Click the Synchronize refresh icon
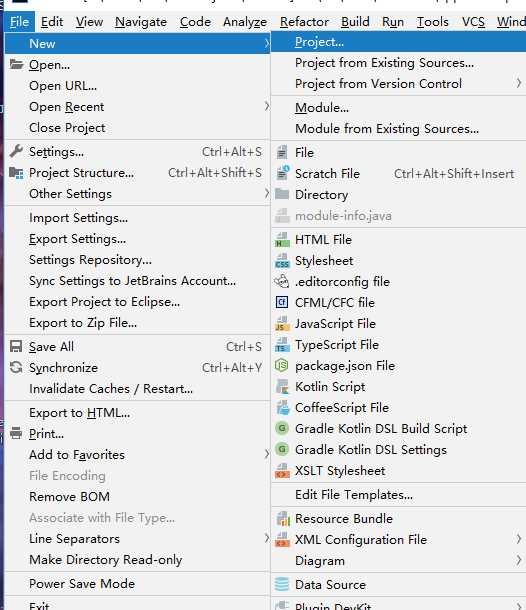Screen dimensions: 526x610 coord(16,367)
